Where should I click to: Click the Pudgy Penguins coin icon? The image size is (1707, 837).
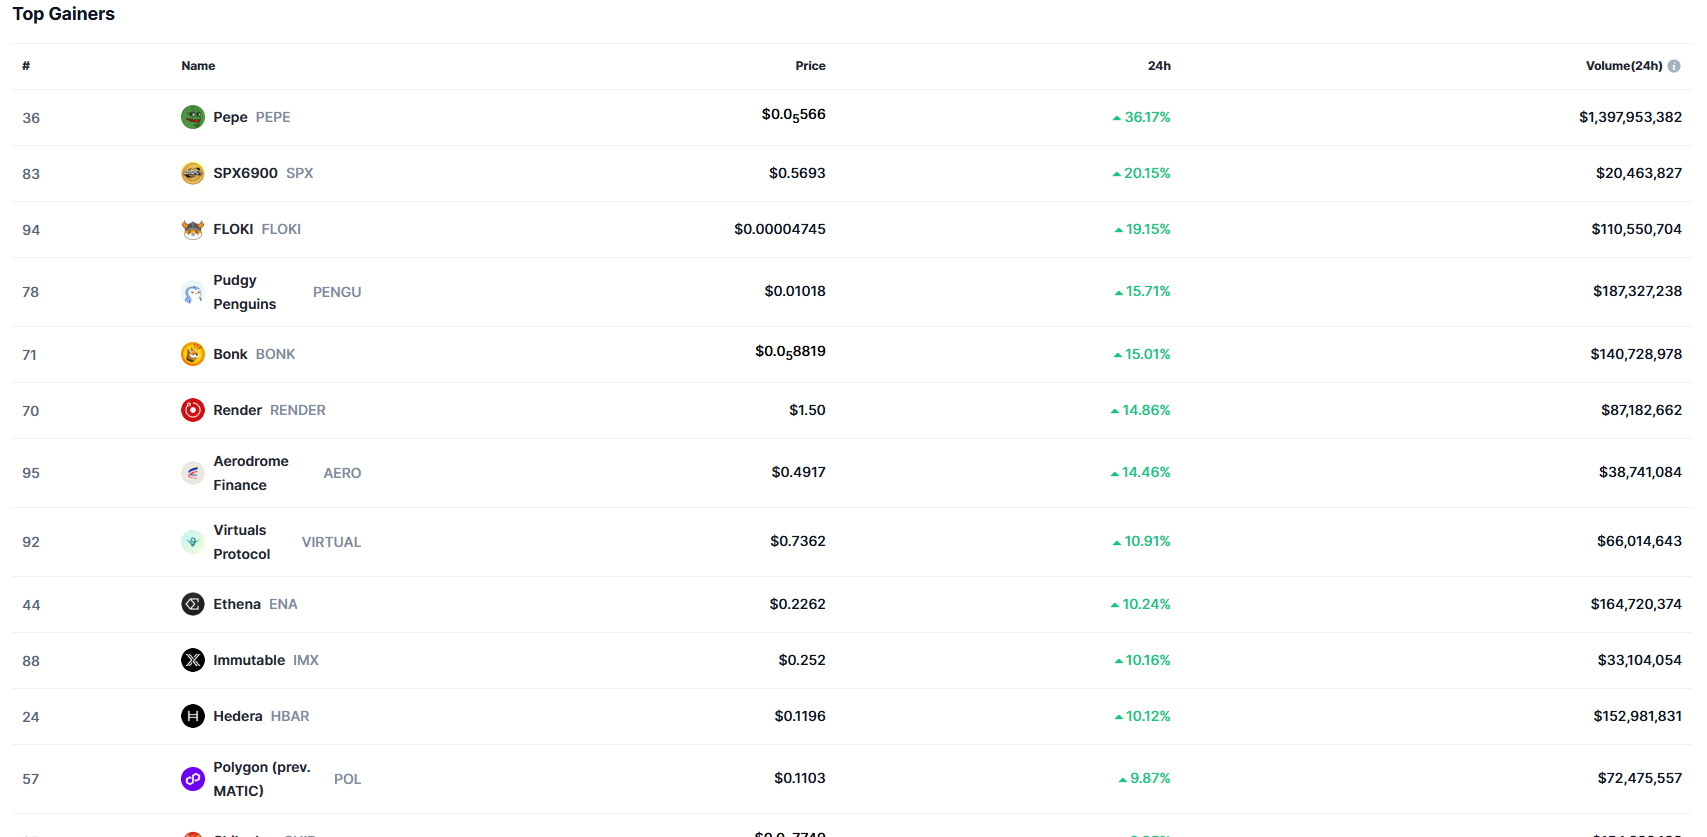pos(193,292)
